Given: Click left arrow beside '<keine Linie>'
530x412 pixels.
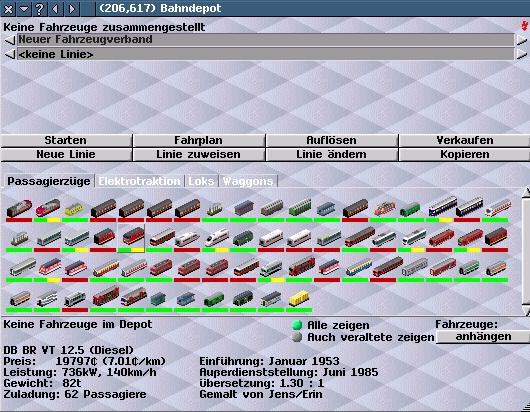Looking at the screenshot, I should [x=10, y=54].
